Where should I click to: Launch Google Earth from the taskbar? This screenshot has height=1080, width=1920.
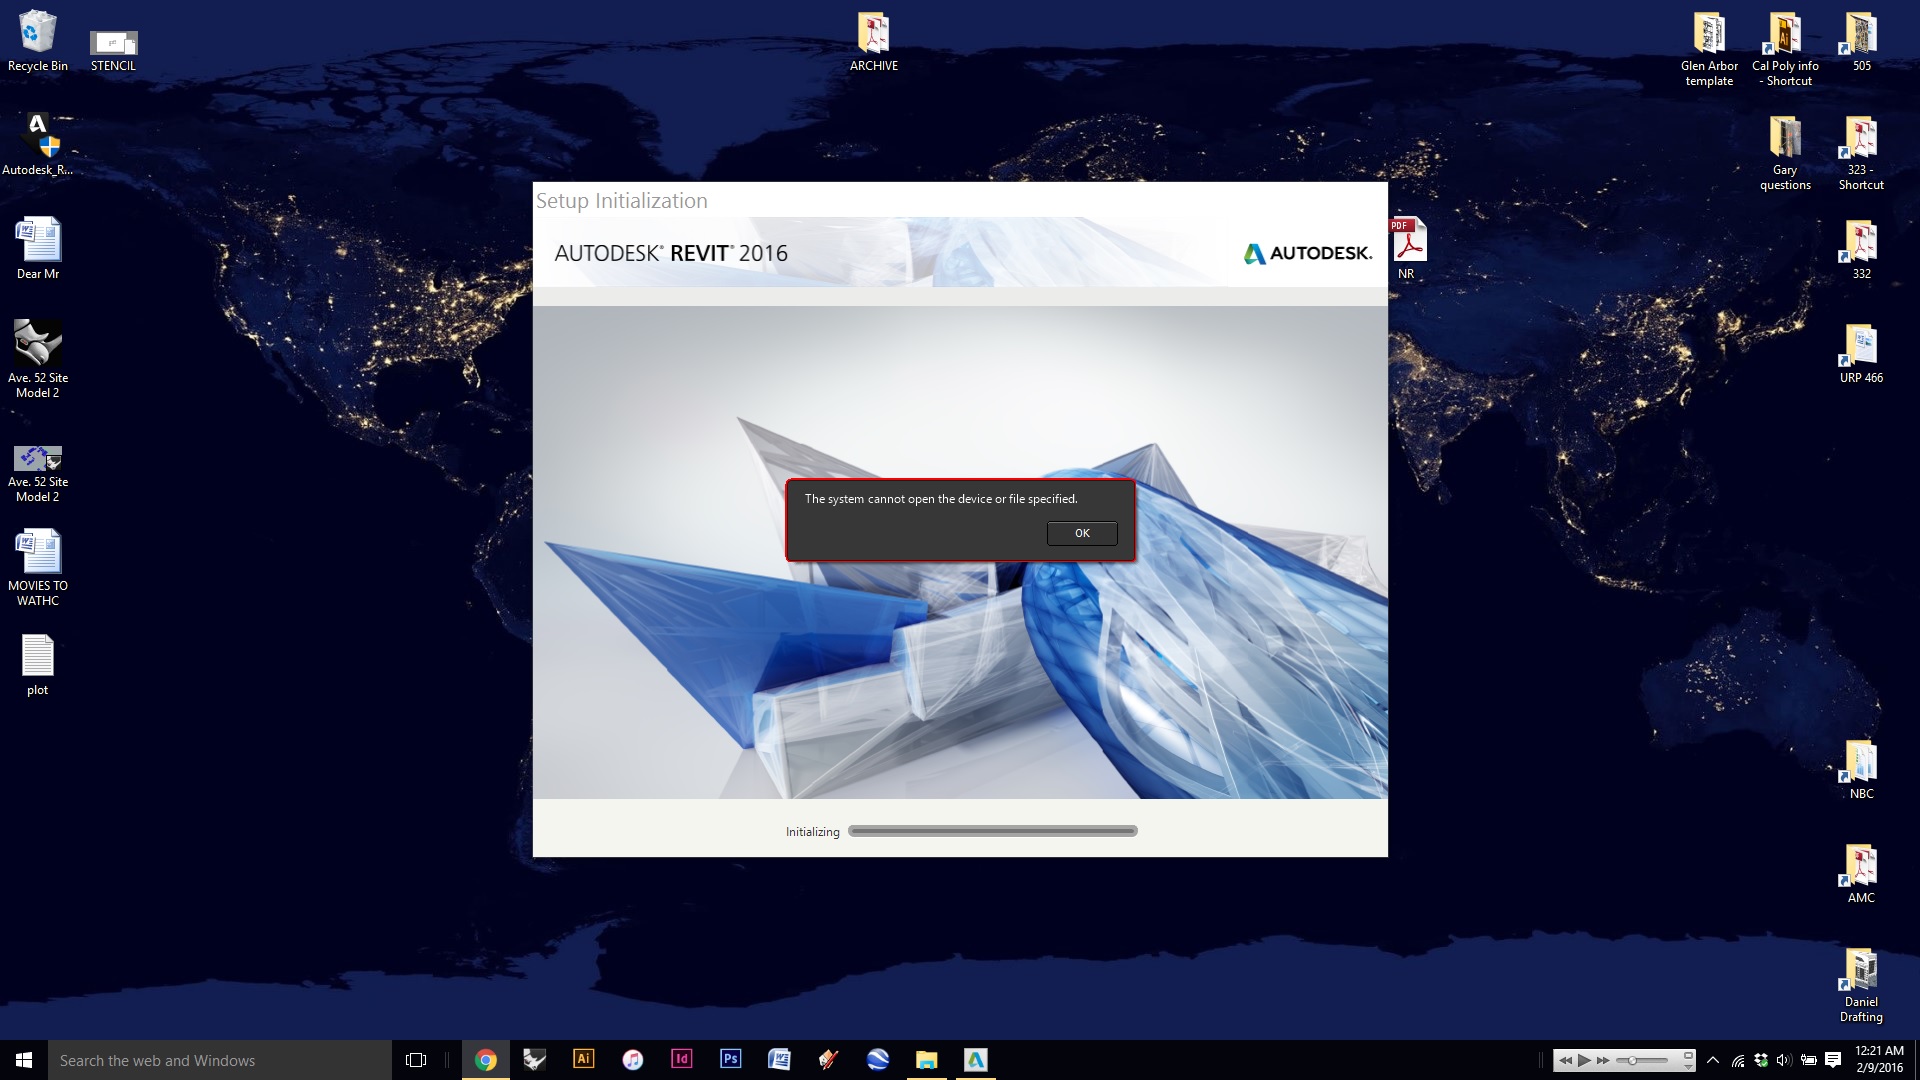[x=878, y=1060]
